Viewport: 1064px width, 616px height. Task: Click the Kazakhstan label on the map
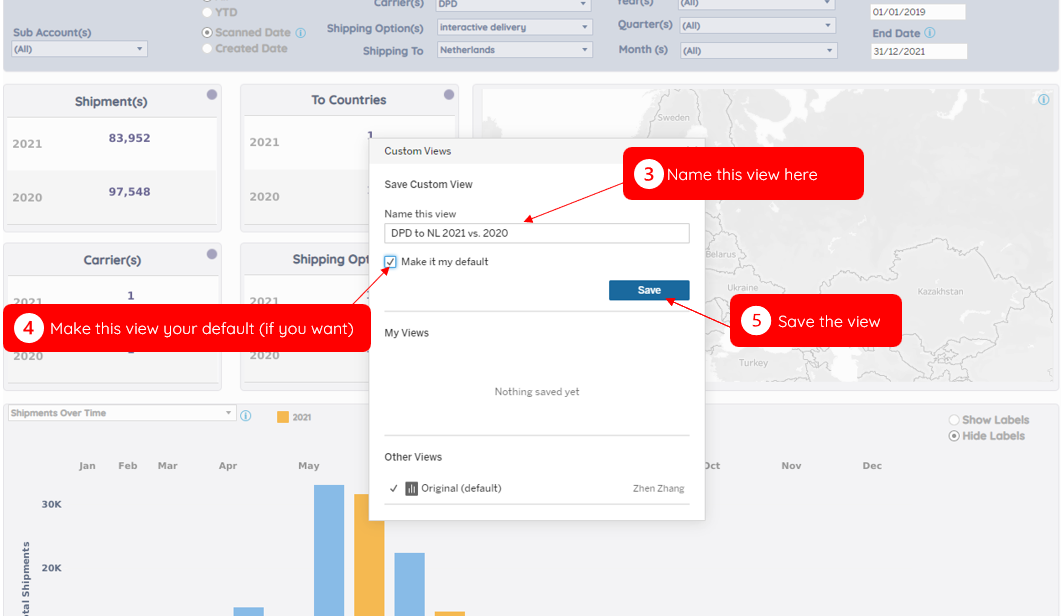(940, 292)
